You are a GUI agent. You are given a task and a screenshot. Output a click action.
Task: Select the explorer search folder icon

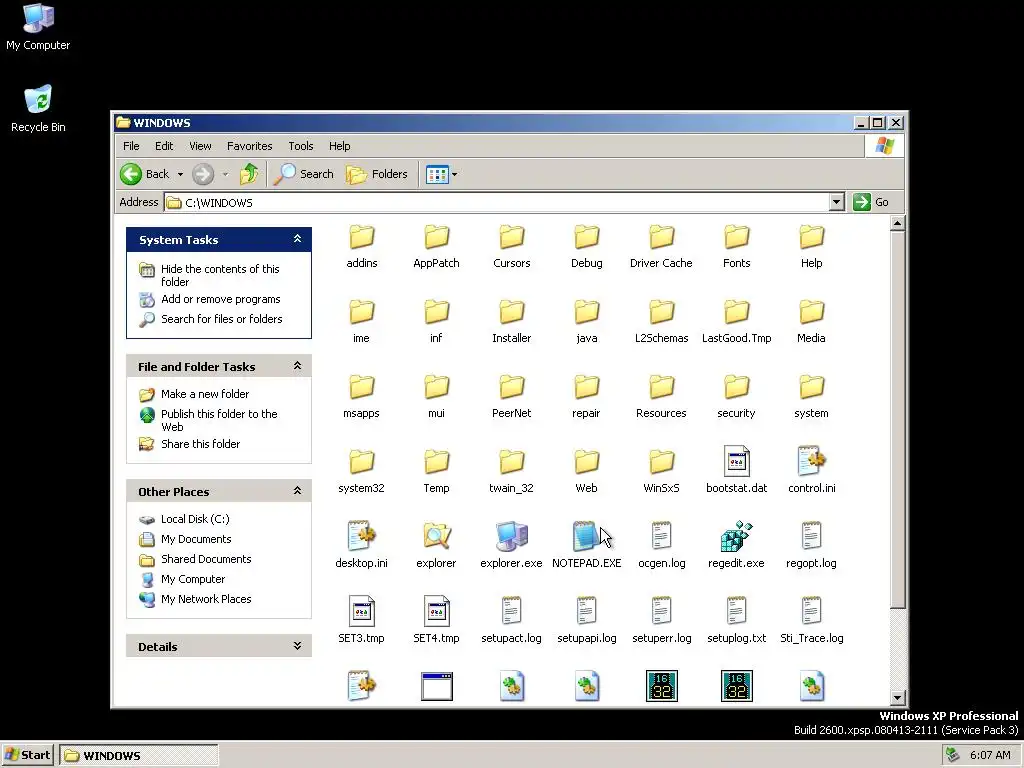pos(436,536)
